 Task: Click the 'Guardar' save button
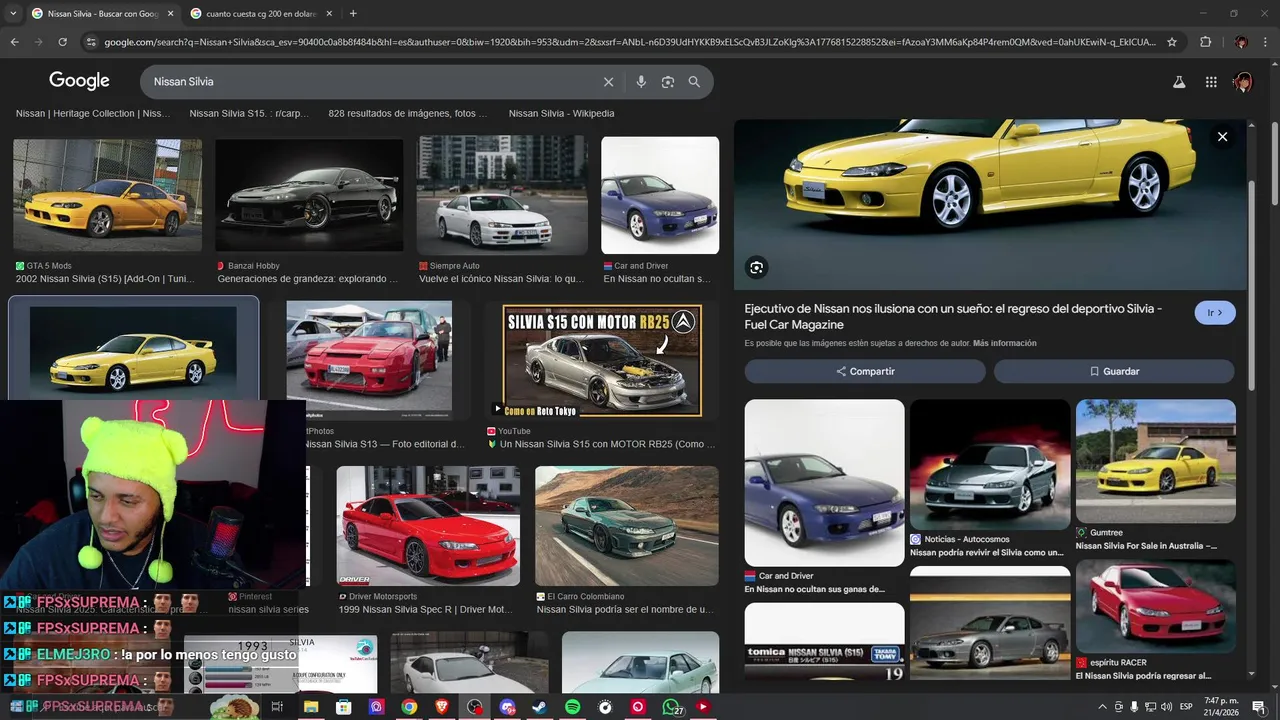(x=1114, y=371)
